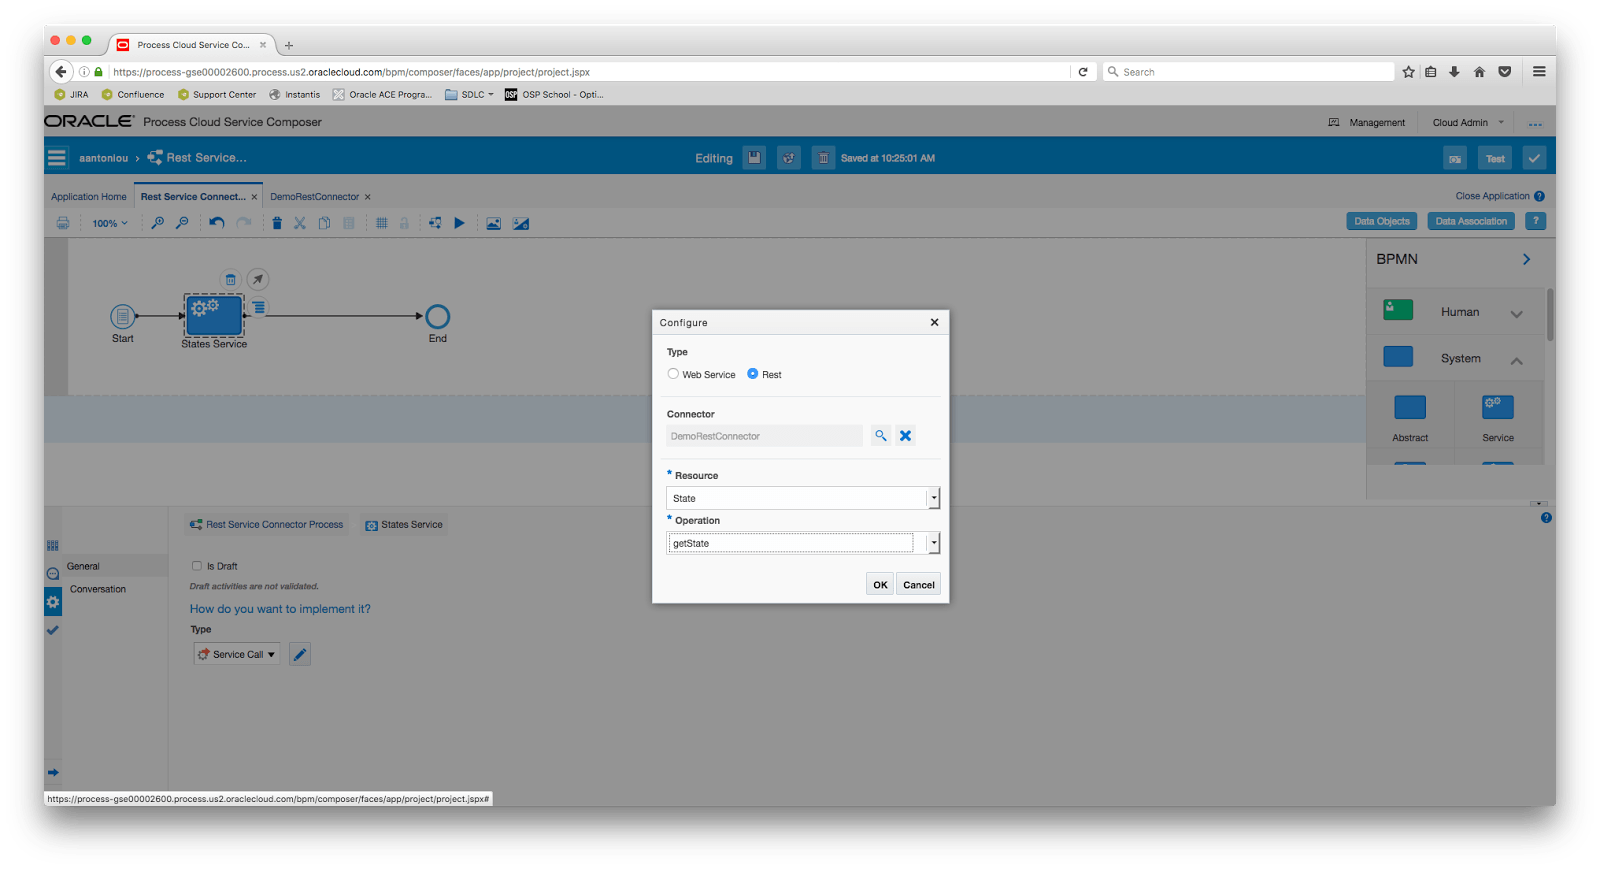This screenshot has width=1600, height=869.
Task: Click the add swimlane icon
Action: coord(435,223)
